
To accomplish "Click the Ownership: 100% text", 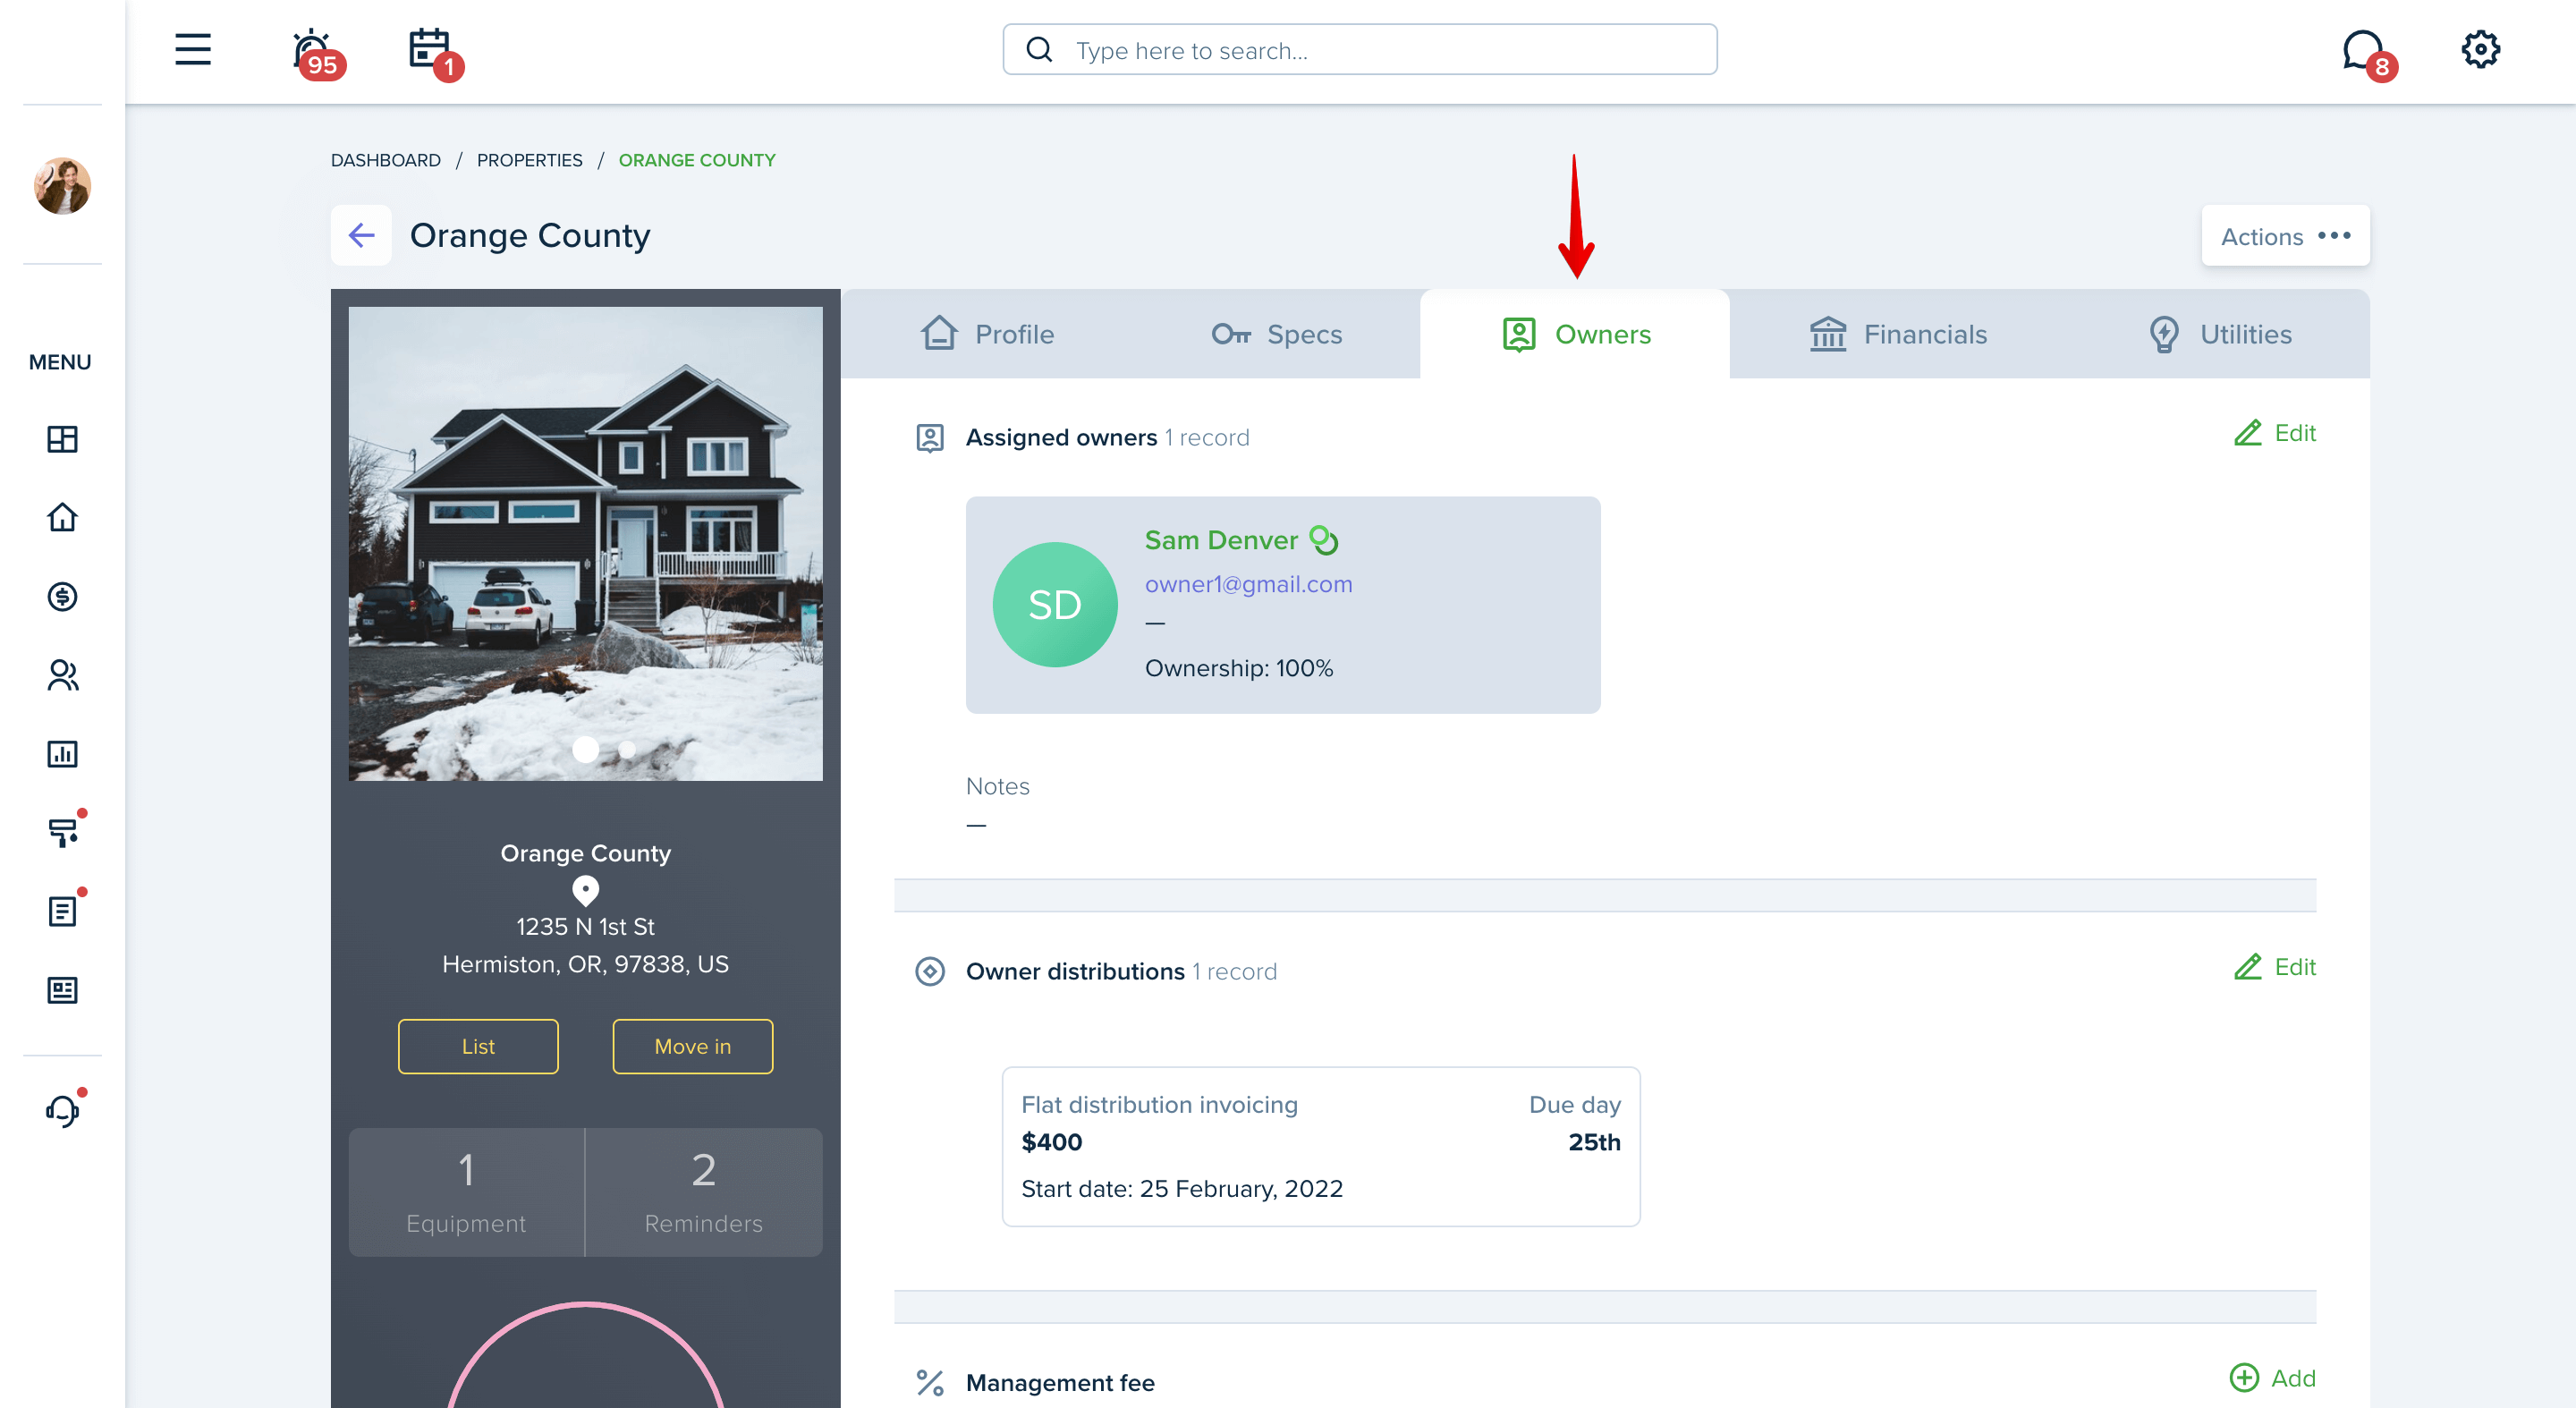I will tap(1239, 668).
